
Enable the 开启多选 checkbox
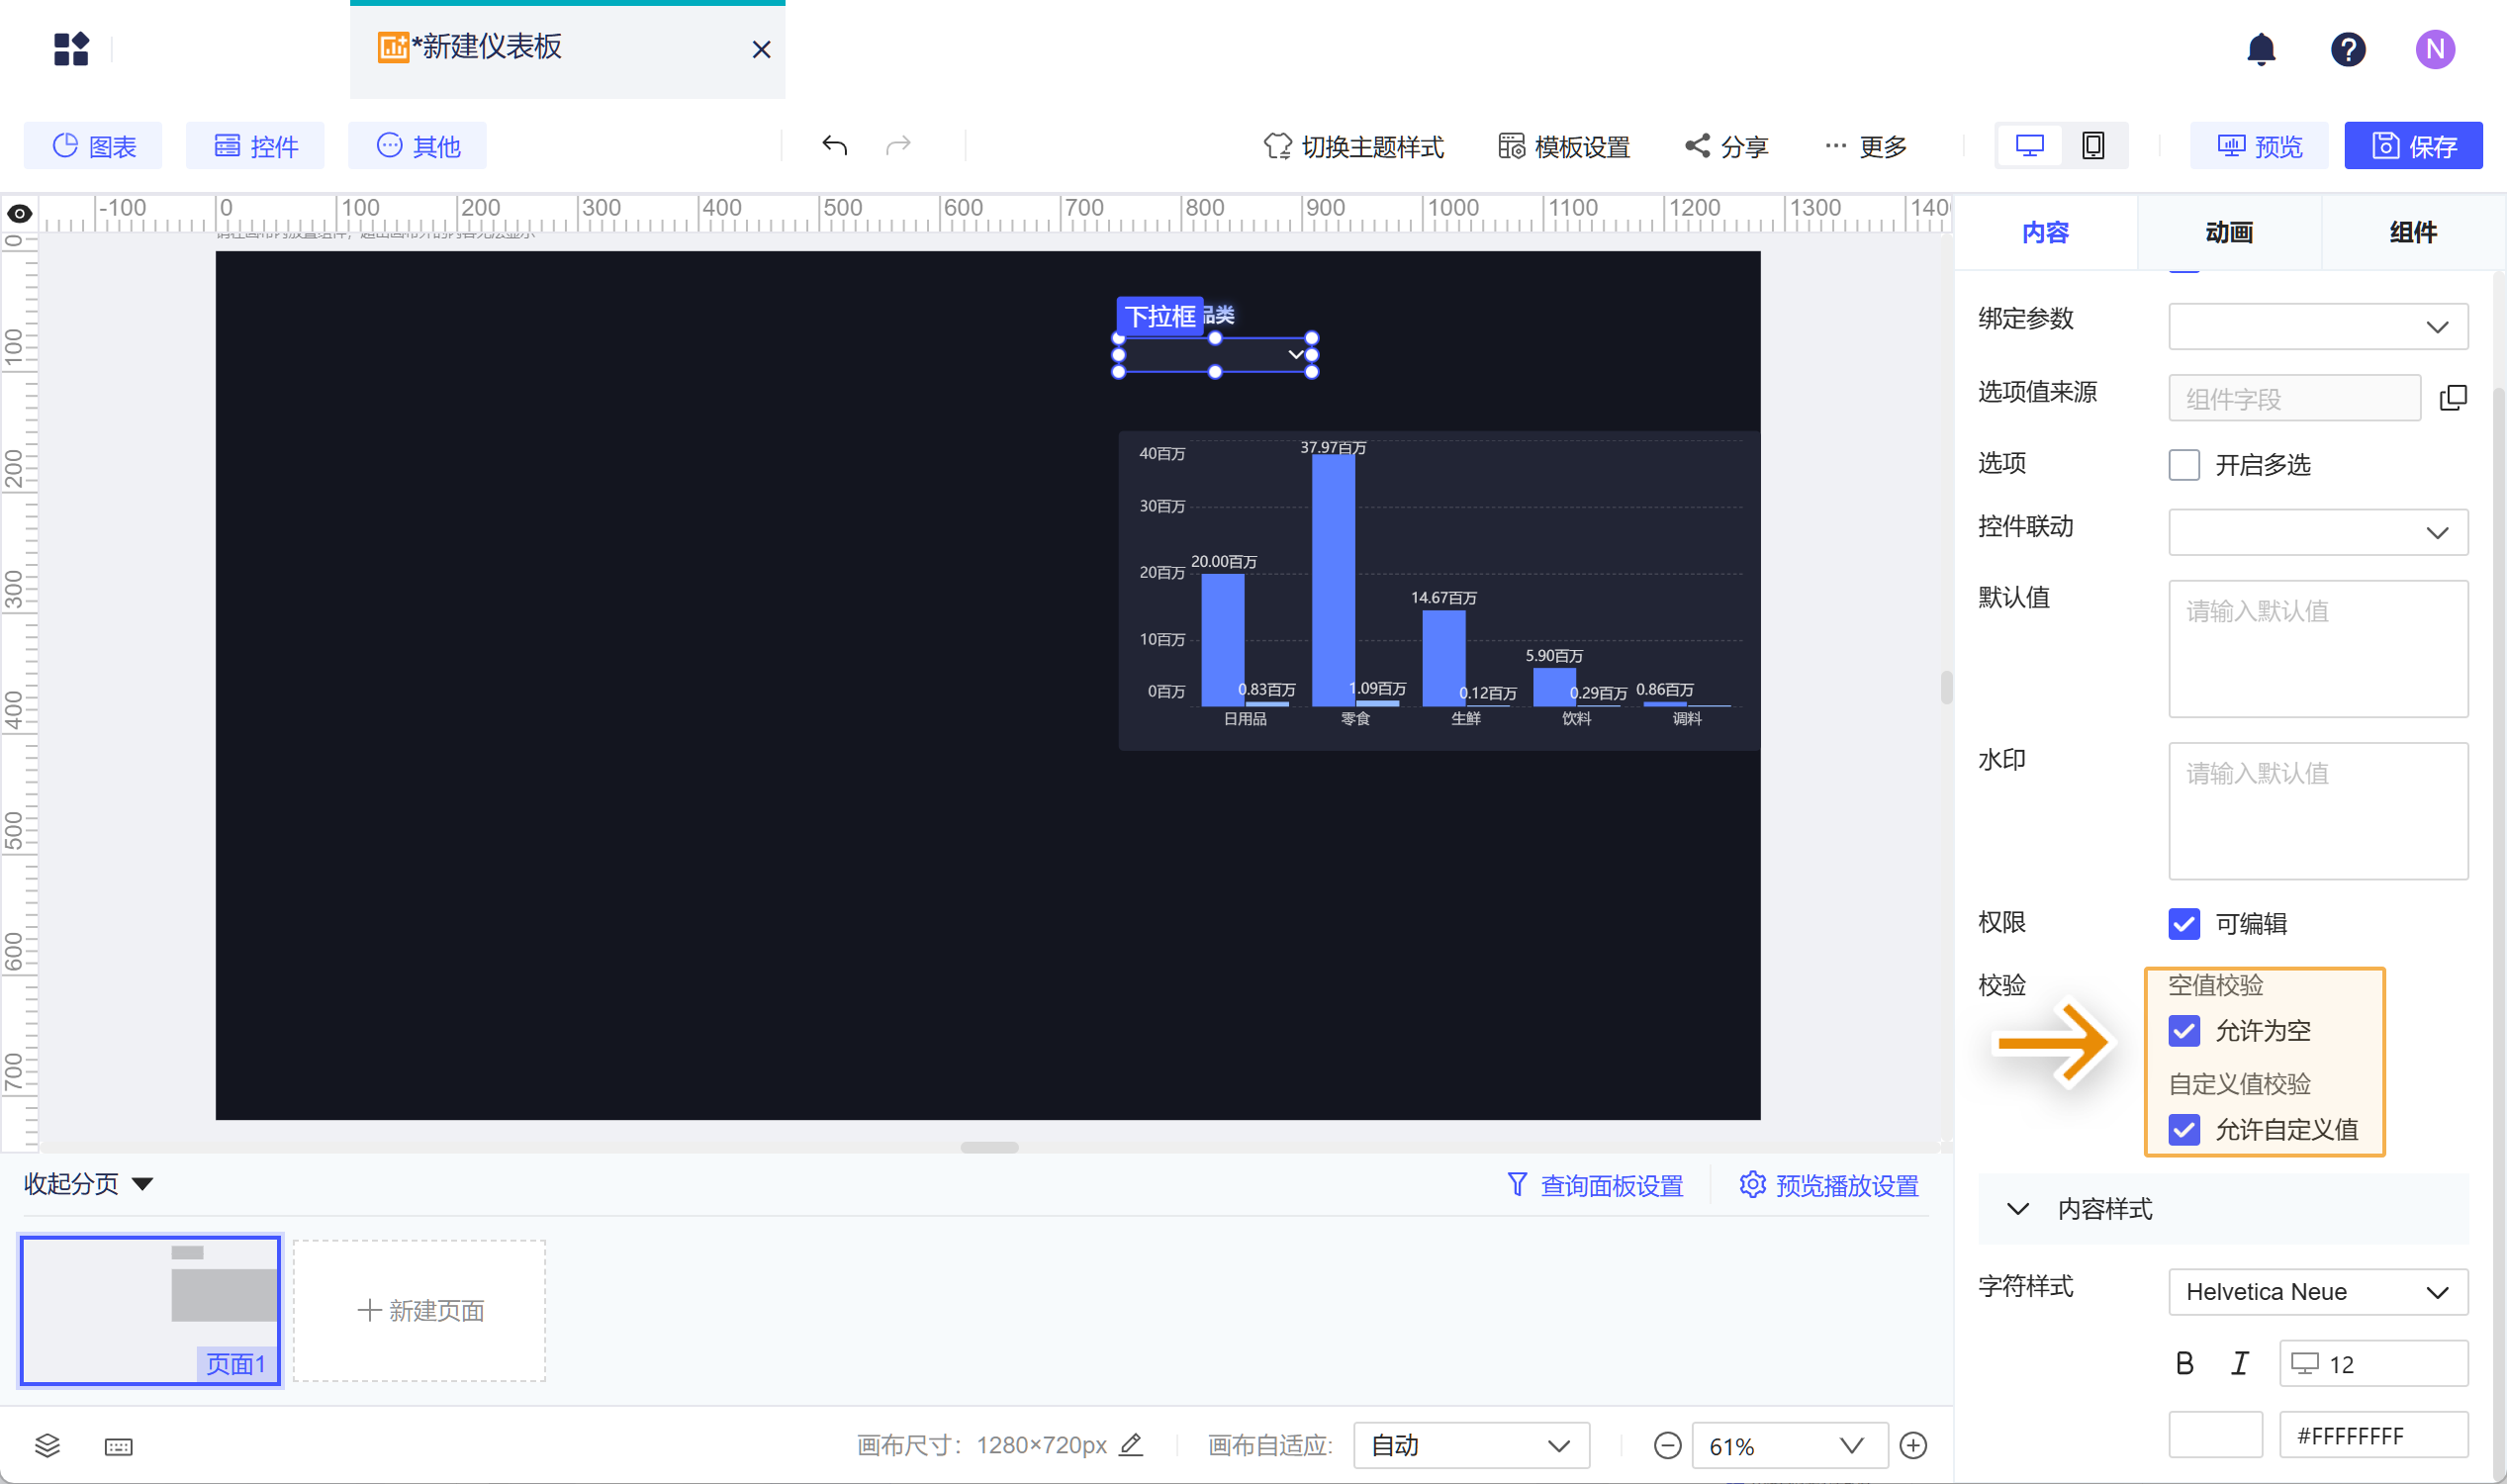pos(2183,465)
